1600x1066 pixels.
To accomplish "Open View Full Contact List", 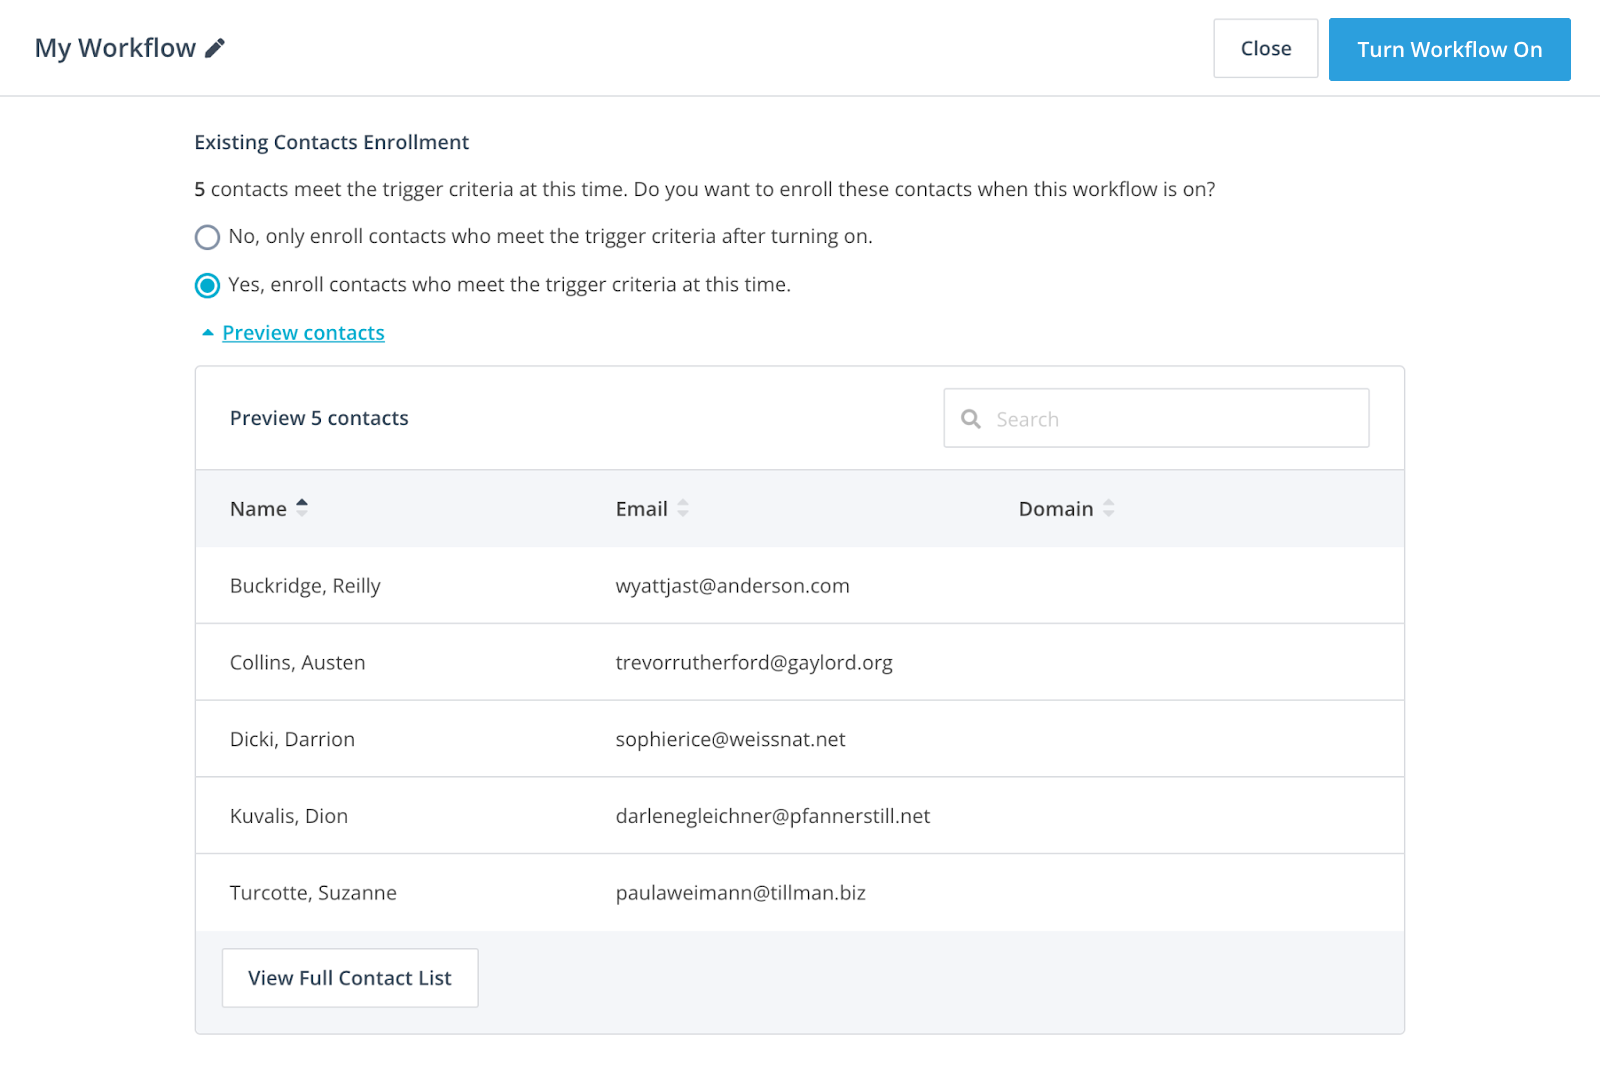I will [350, 978].
